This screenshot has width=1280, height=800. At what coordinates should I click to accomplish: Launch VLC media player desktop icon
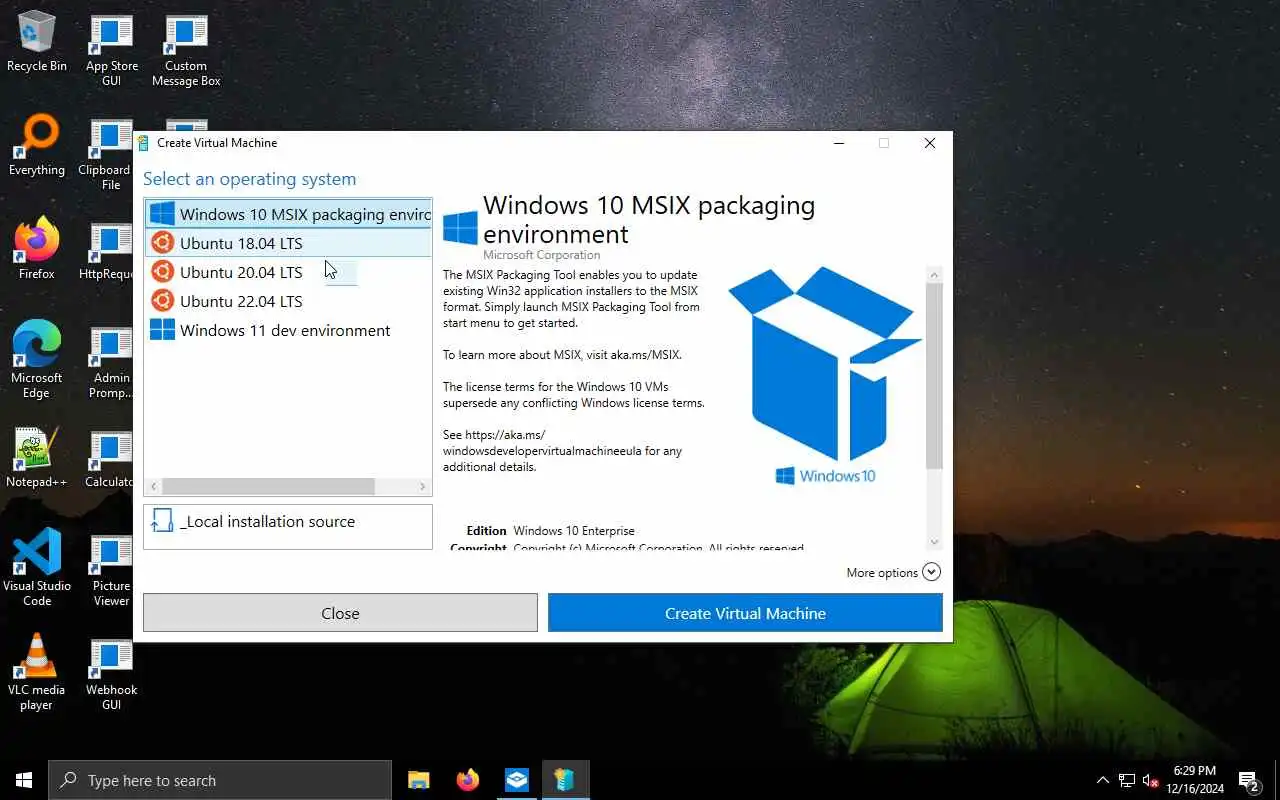37,673
